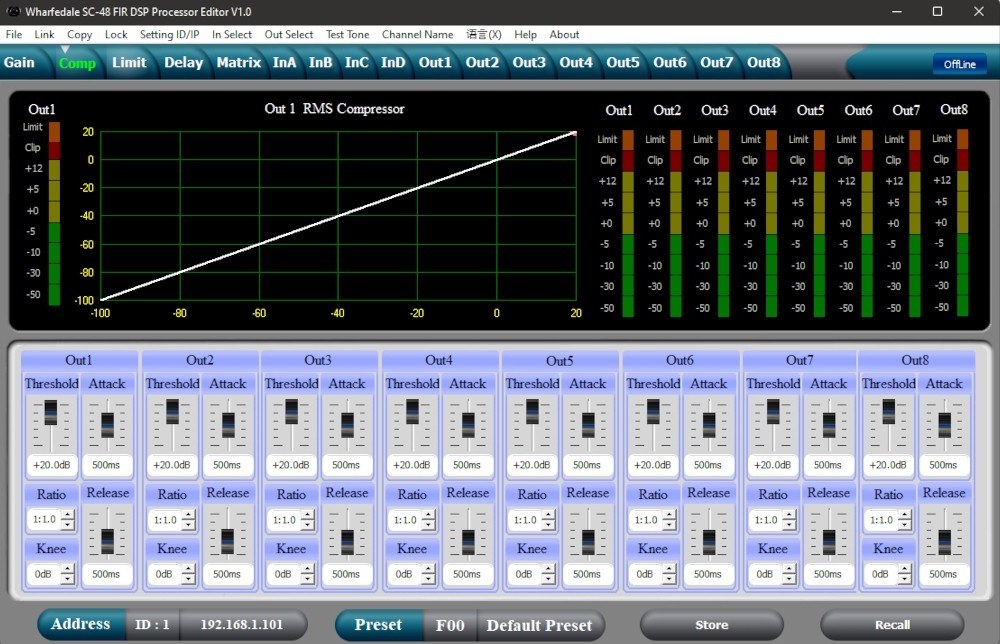1000x644 pixels.
Task: Go to the Delay tab
Action: 184,62
